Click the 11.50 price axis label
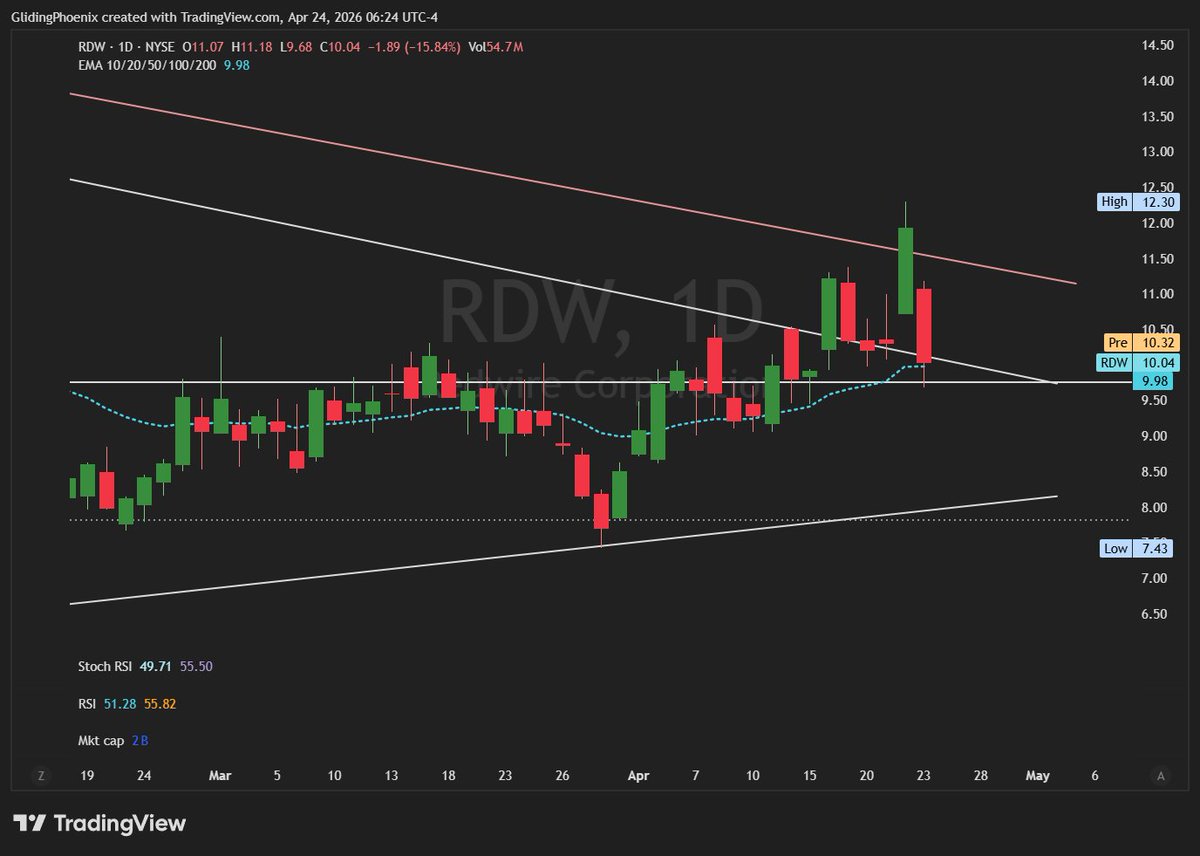This screenshot has width=1200, height=856. click(1157, 259)
